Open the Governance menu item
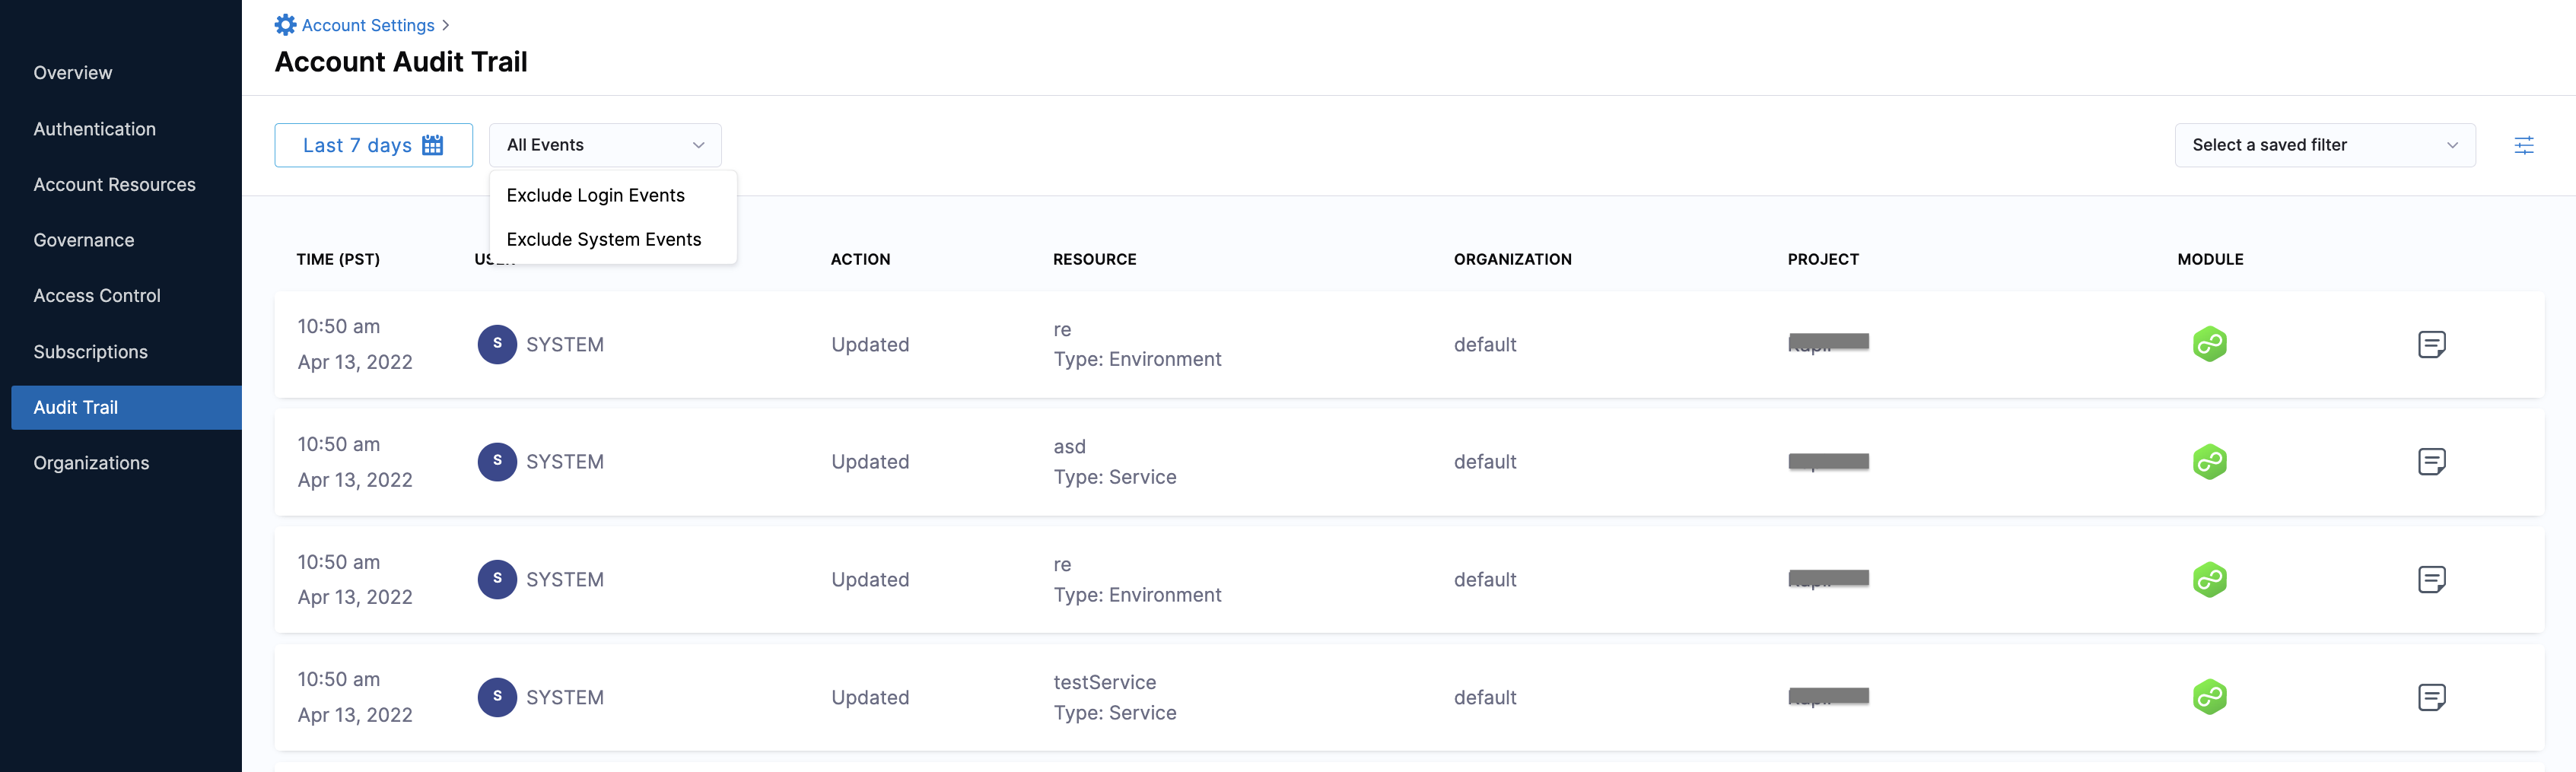The width and height of the screenshot is (2576, 772). [84, 239]
